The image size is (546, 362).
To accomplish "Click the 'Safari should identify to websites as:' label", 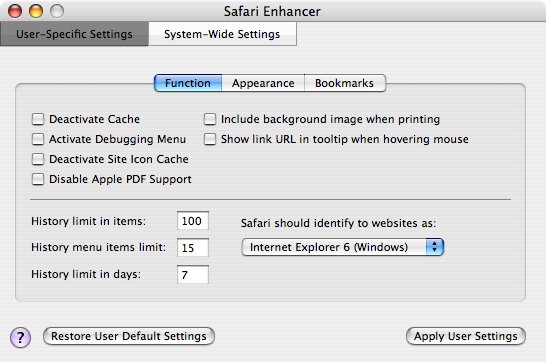I will coord(338,223).
